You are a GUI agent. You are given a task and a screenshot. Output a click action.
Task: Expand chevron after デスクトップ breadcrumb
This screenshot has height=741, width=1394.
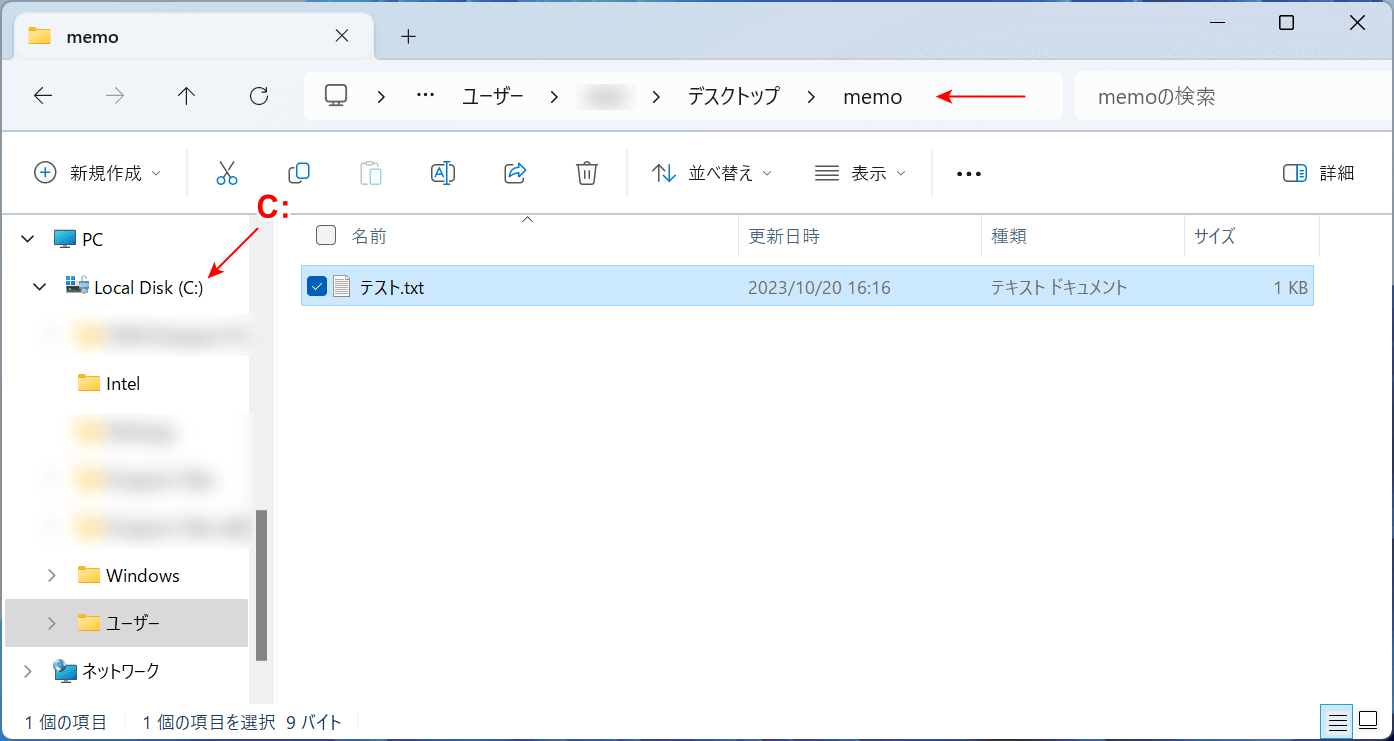[811, 97]
